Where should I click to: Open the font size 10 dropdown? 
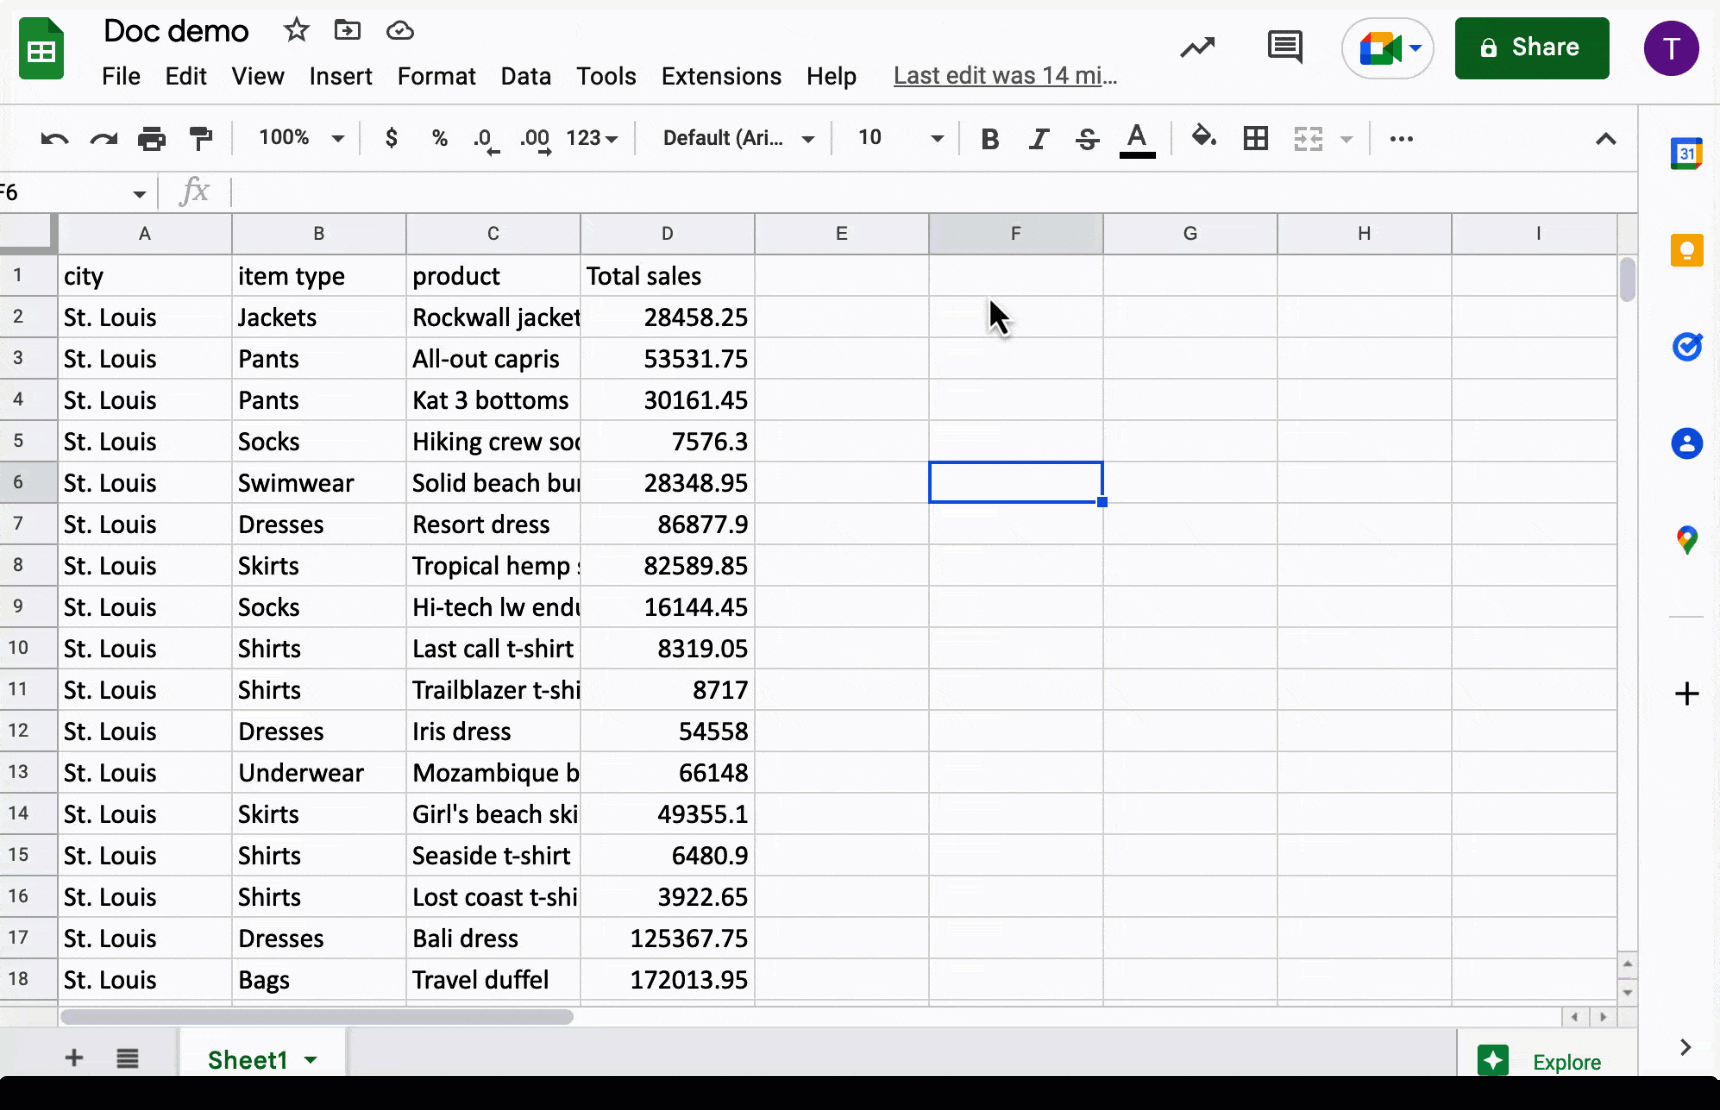click(899, 138)
